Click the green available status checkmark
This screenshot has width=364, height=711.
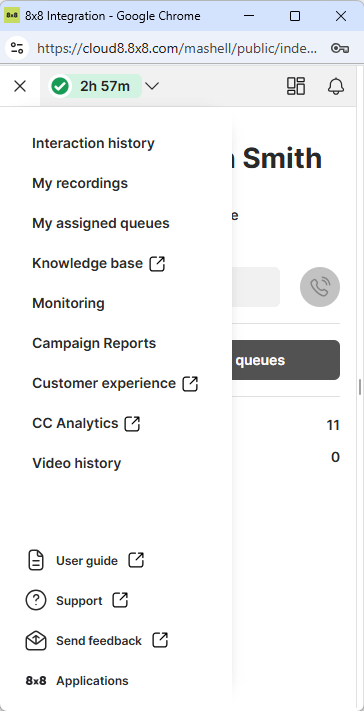pyautogui.click(x=60, y=86)
